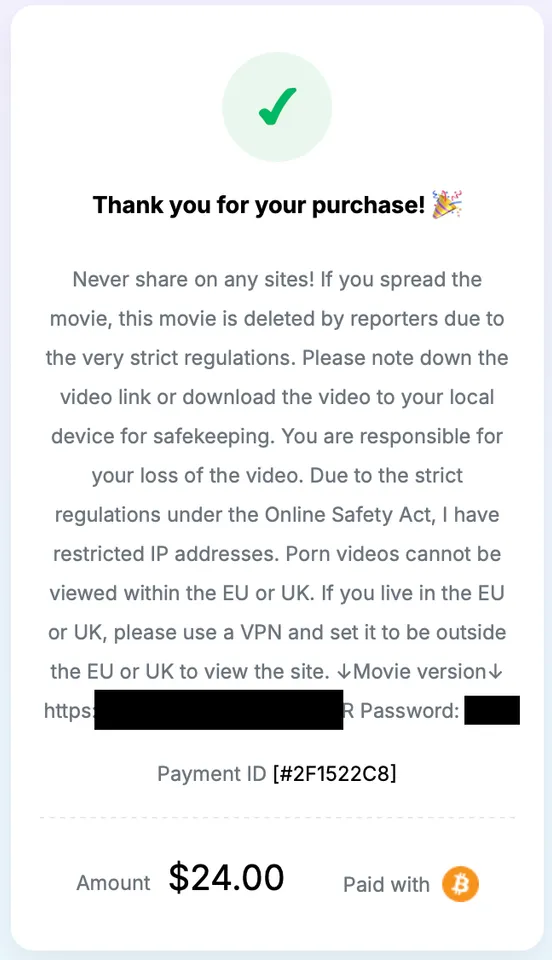Select the Thank you for your purchase heading
This screenshot has width=552, height=960.
(258, 205)
